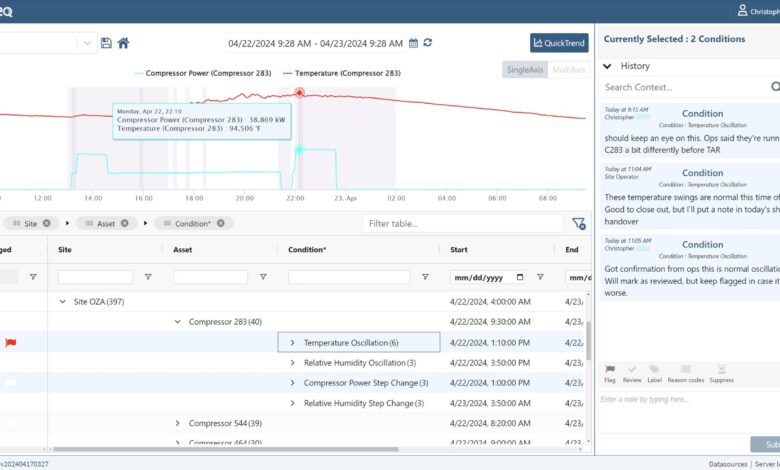Click arrow between Site and Asset chips
Image resolution: width=780 pixels, height=470 pixels.
pos(67,223)
